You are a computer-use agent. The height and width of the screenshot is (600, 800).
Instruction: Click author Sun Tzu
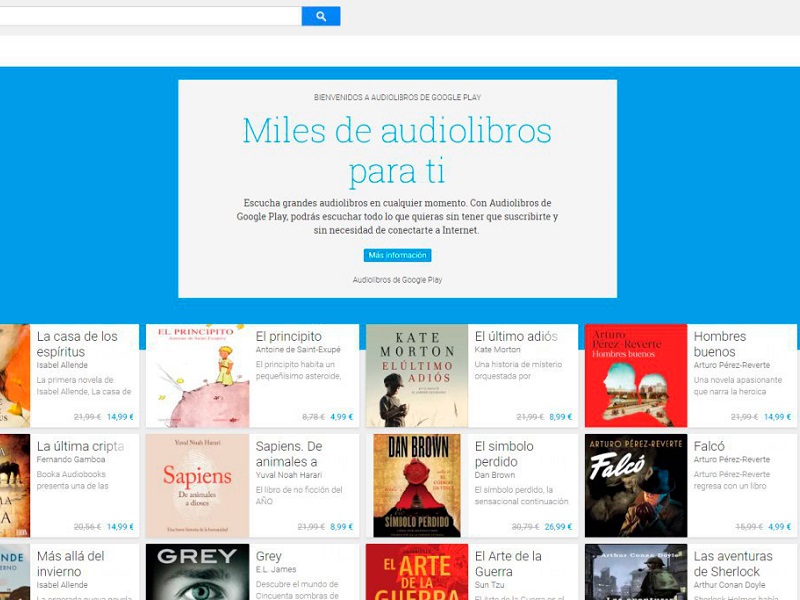[x=489, y=585]
